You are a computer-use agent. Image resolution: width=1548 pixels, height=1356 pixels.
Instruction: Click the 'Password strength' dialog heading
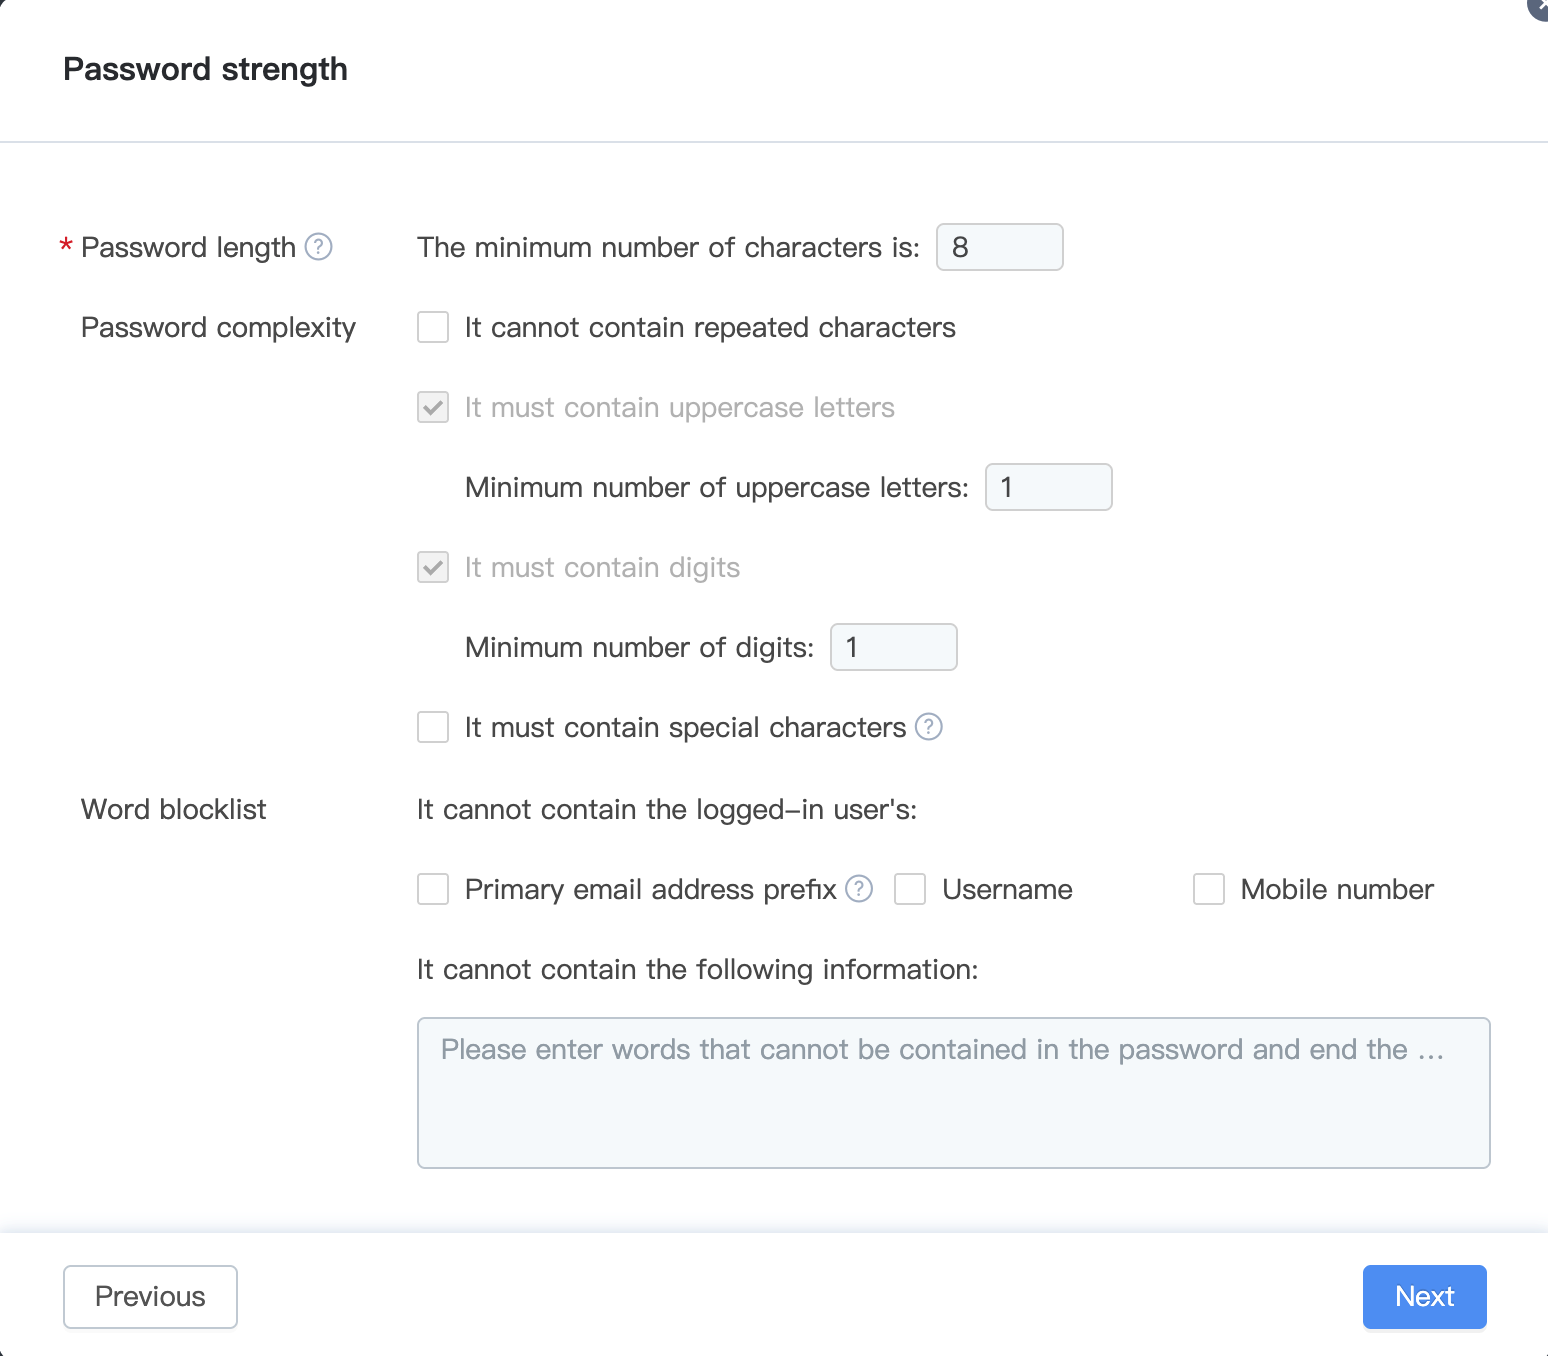pyautogui.click(x=205, y=69)
